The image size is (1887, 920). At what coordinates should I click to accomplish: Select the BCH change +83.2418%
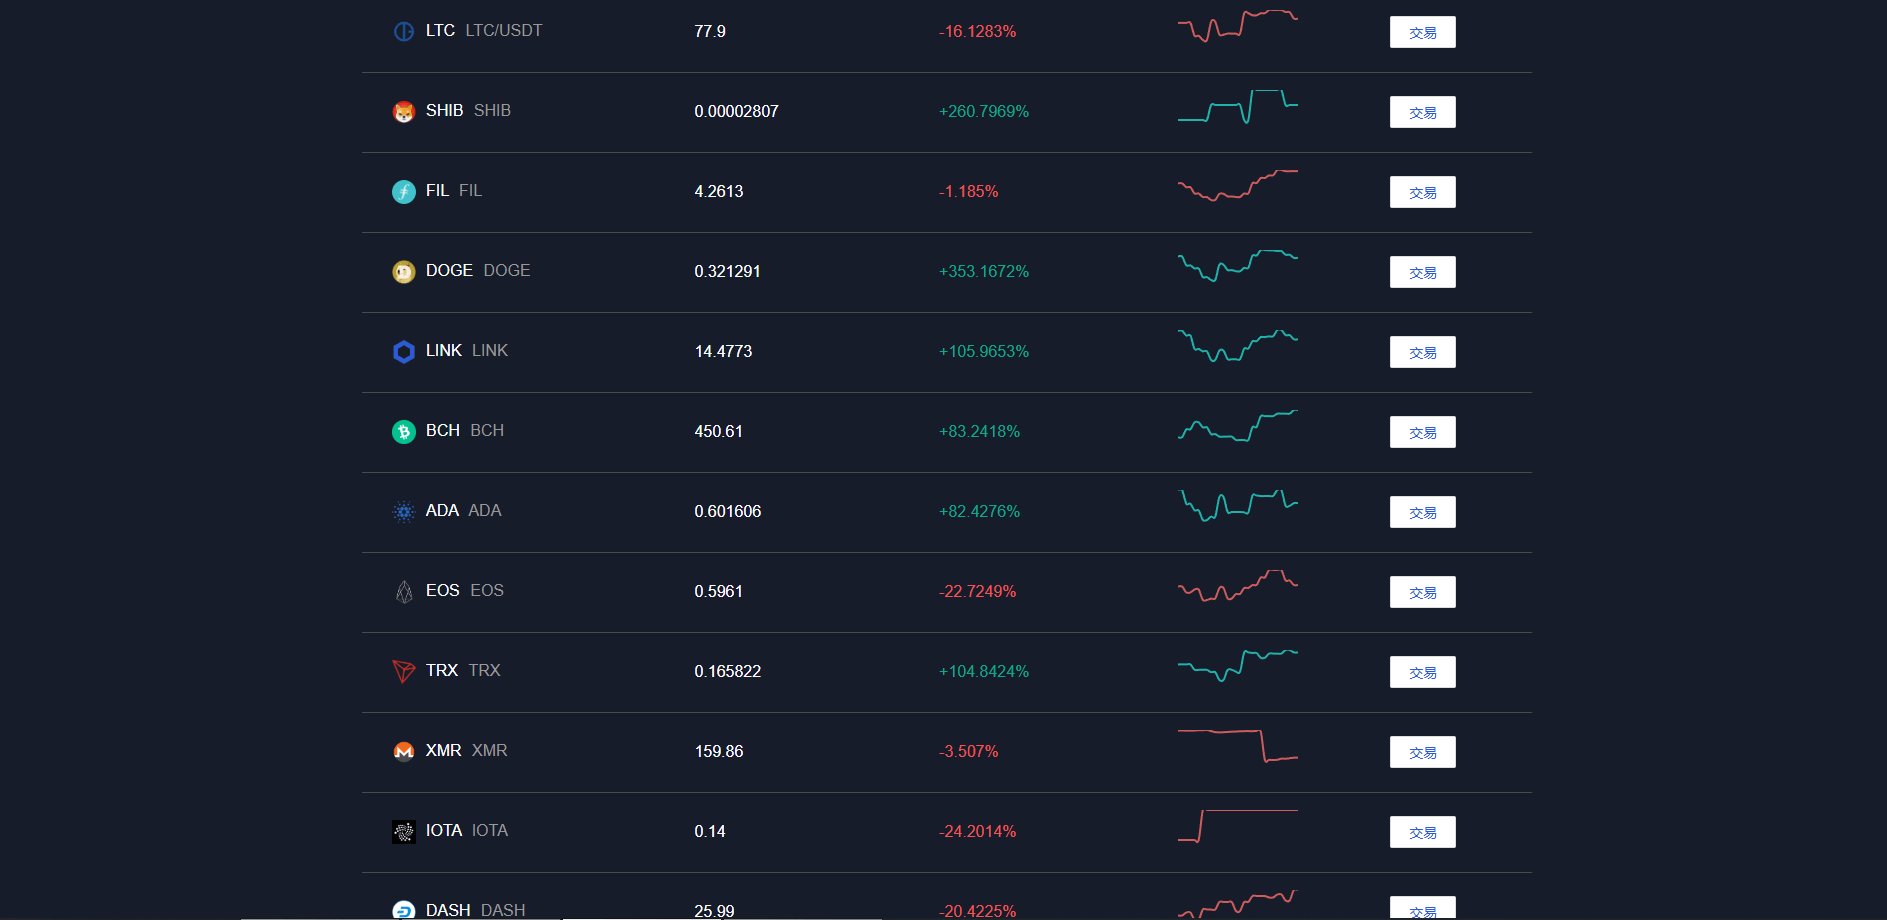click(979, 432)
